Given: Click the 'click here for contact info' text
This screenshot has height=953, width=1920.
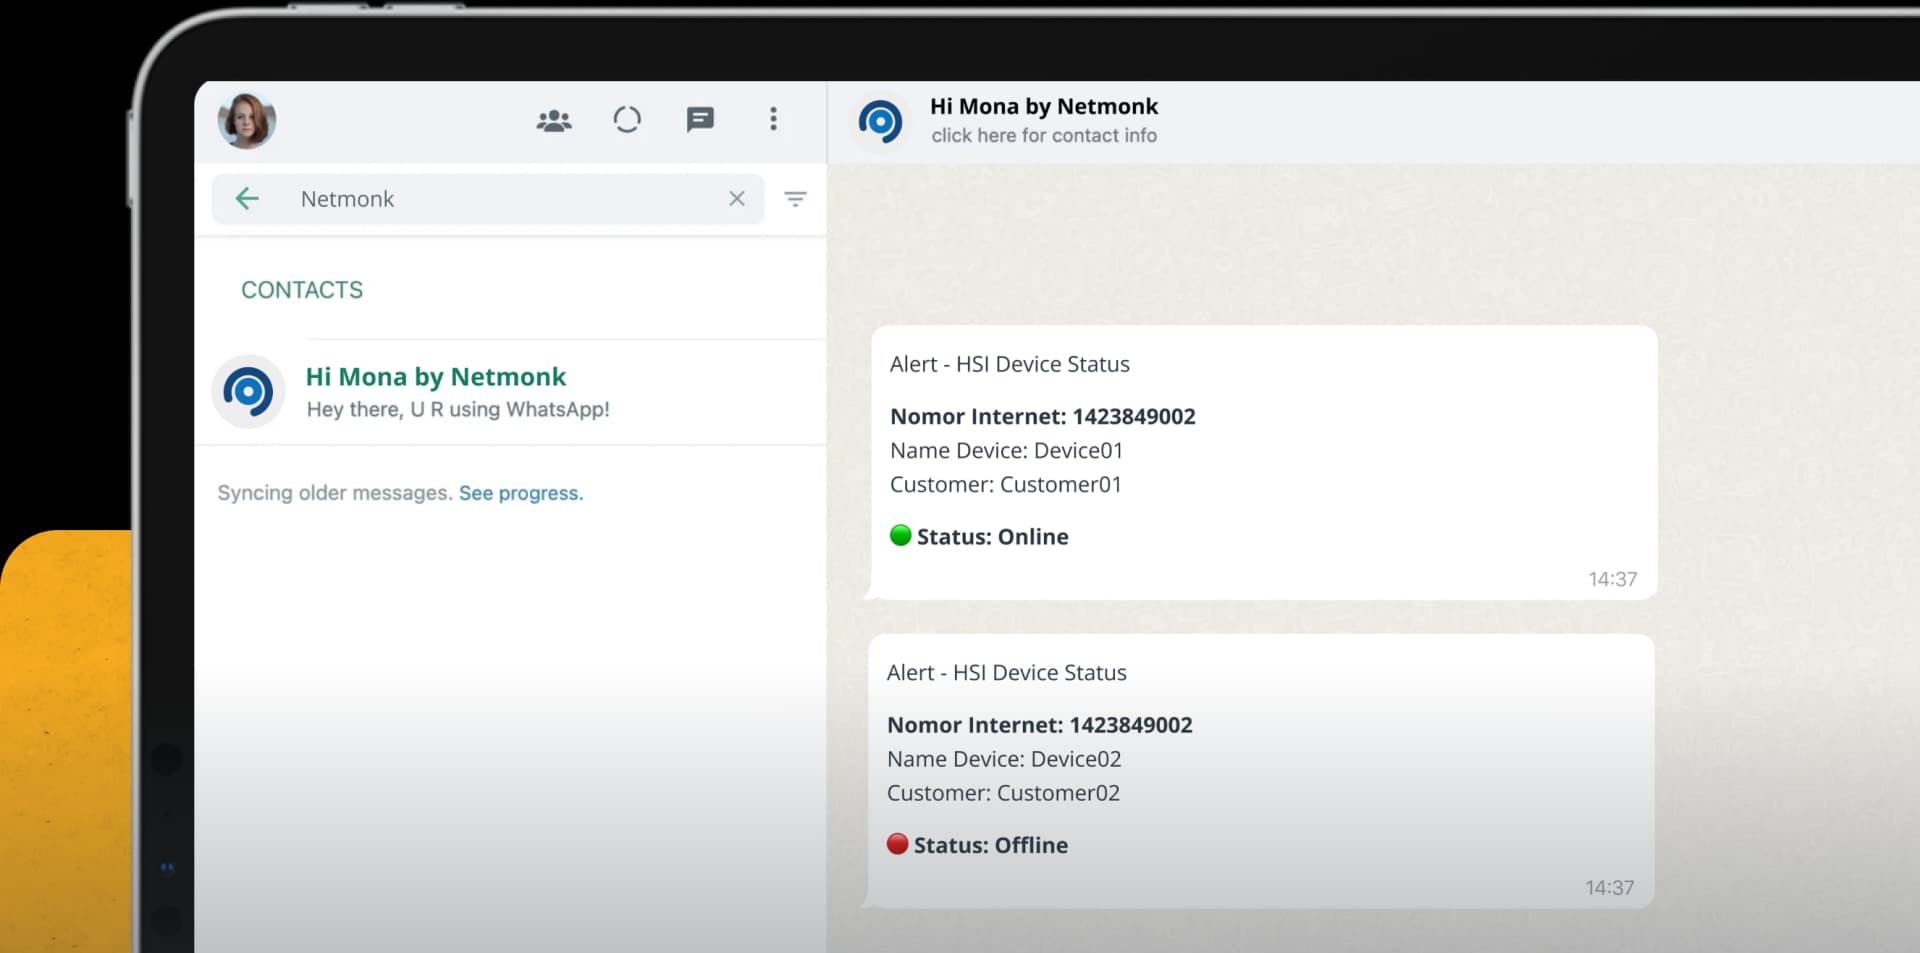Looking at the screenshot, I should coord(1043,136).
